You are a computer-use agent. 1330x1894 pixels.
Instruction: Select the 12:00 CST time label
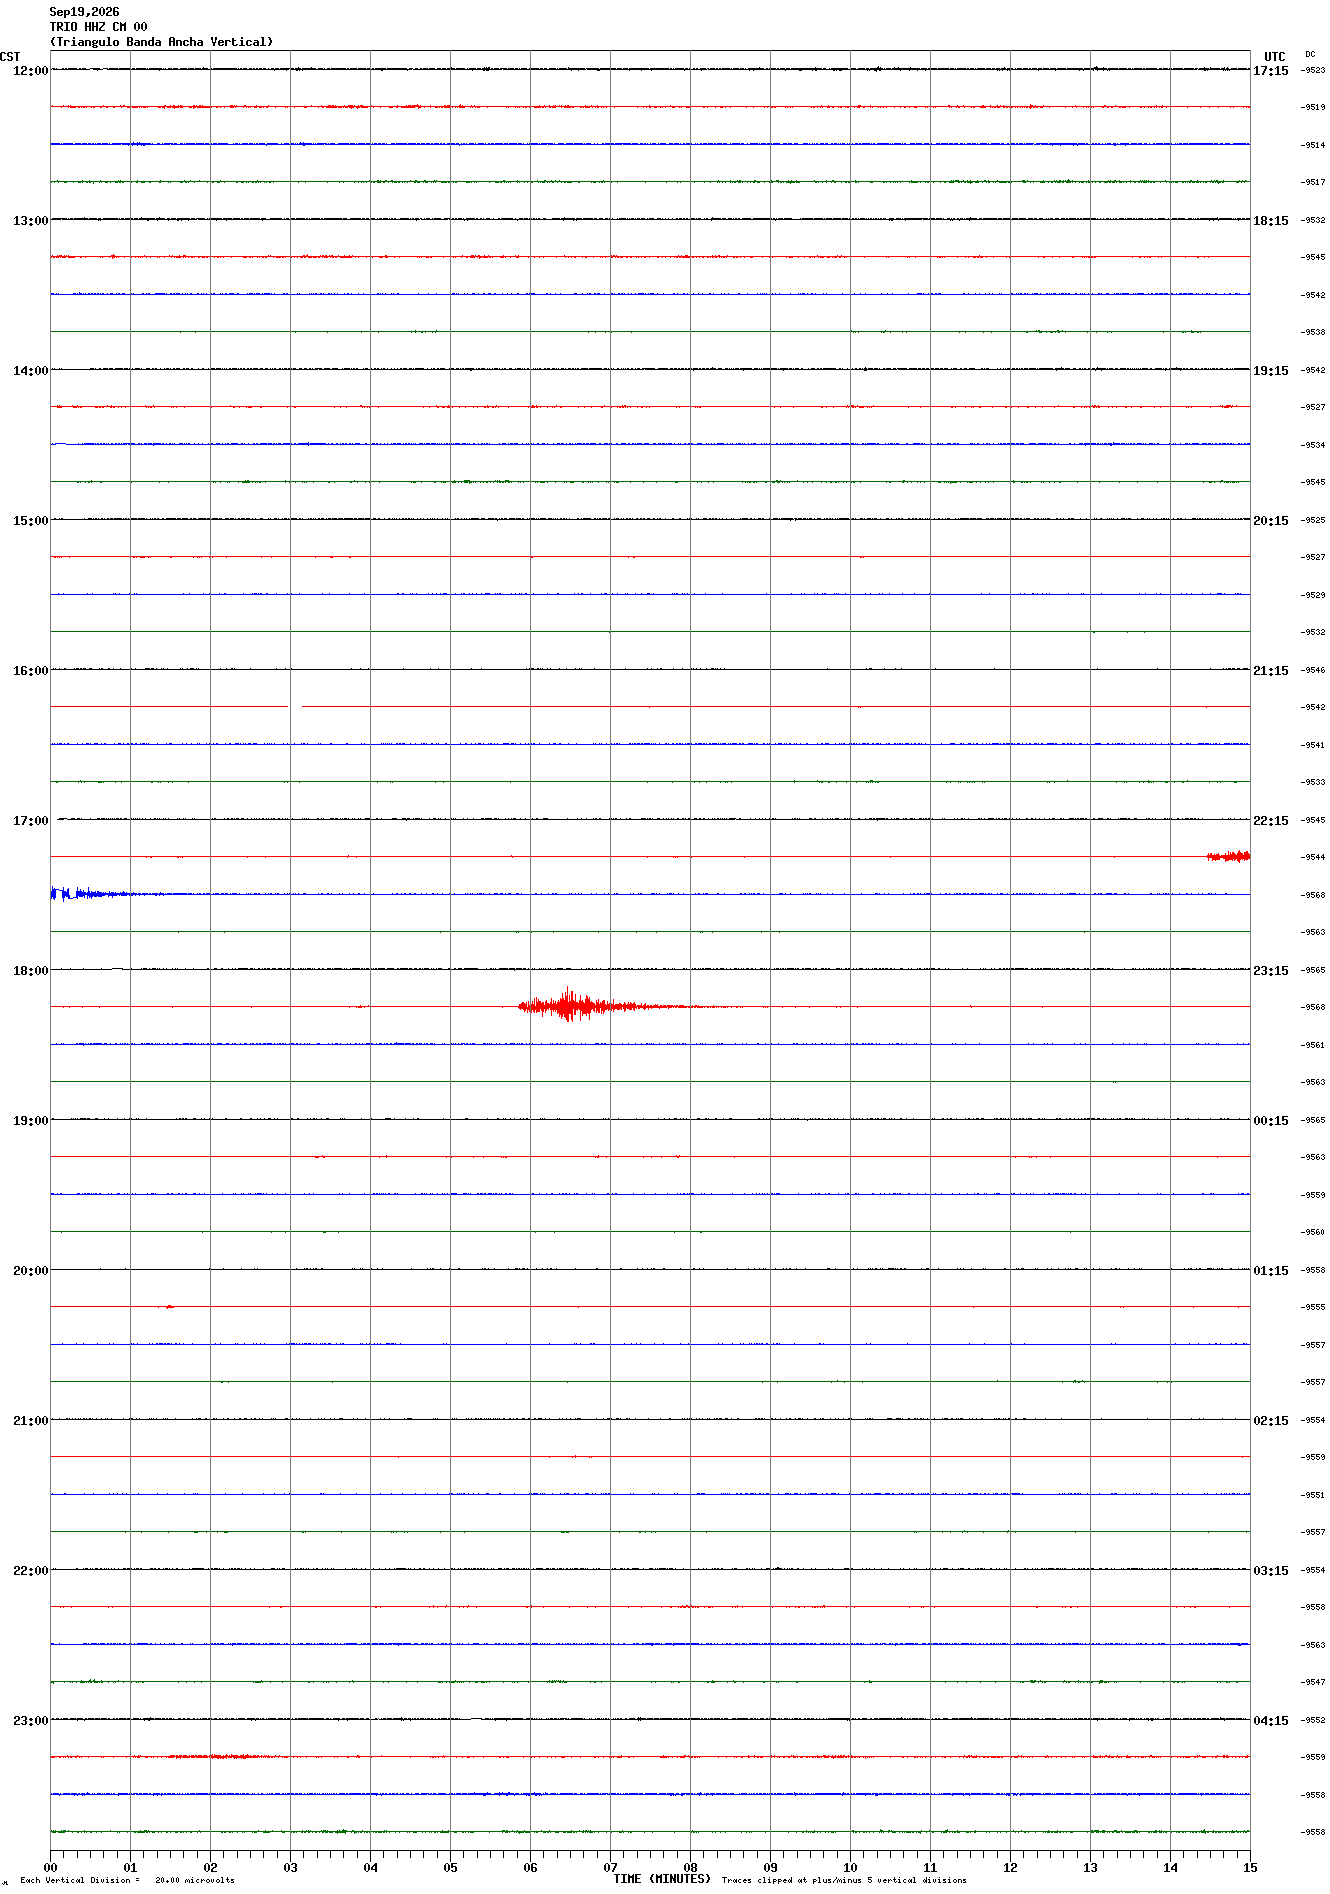click(30, 70)
